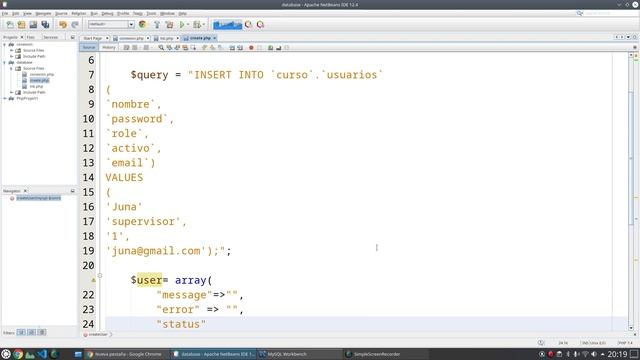The image size is (640, 360).
Task: Click the red Start Macro Recording icon
Action: pos(251,48)
